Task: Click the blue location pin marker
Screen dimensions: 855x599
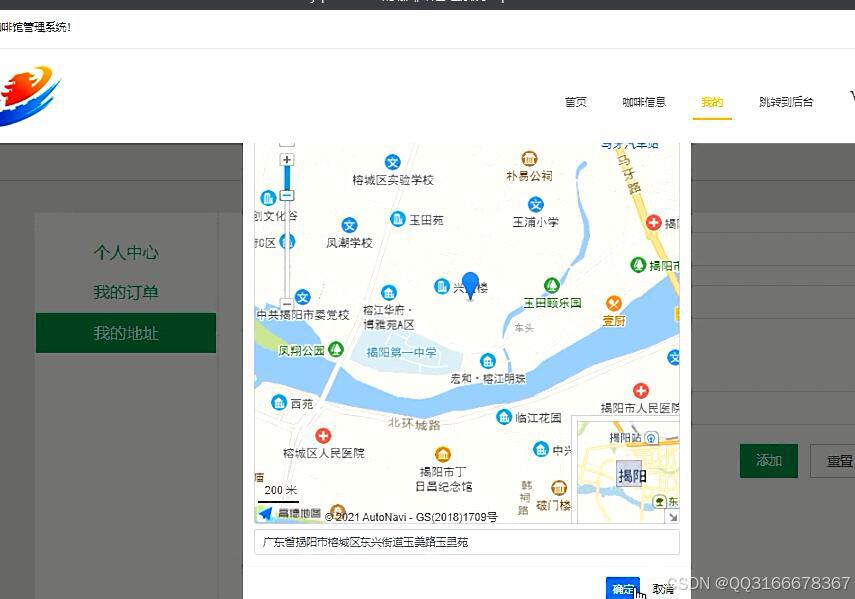Action: [x=470, y=286]
